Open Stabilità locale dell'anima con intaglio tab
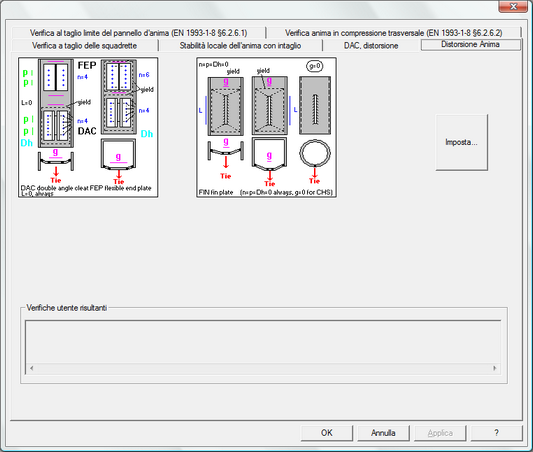Screen dimensions: 533x452 click(240, 46)
